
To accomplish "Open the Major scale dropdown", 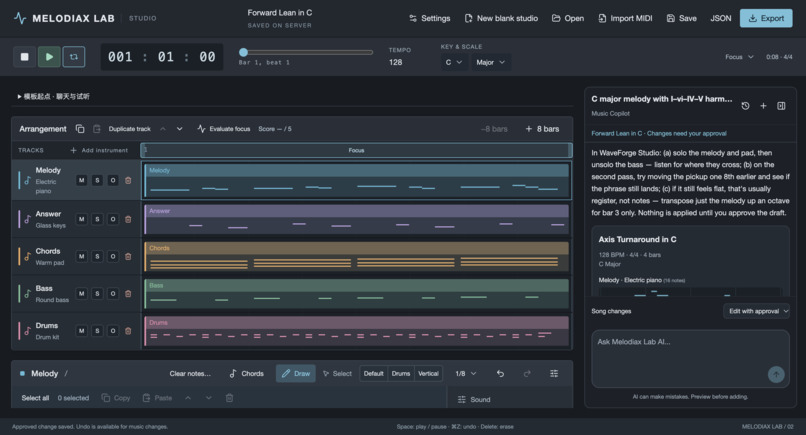I will pos(490,62).
